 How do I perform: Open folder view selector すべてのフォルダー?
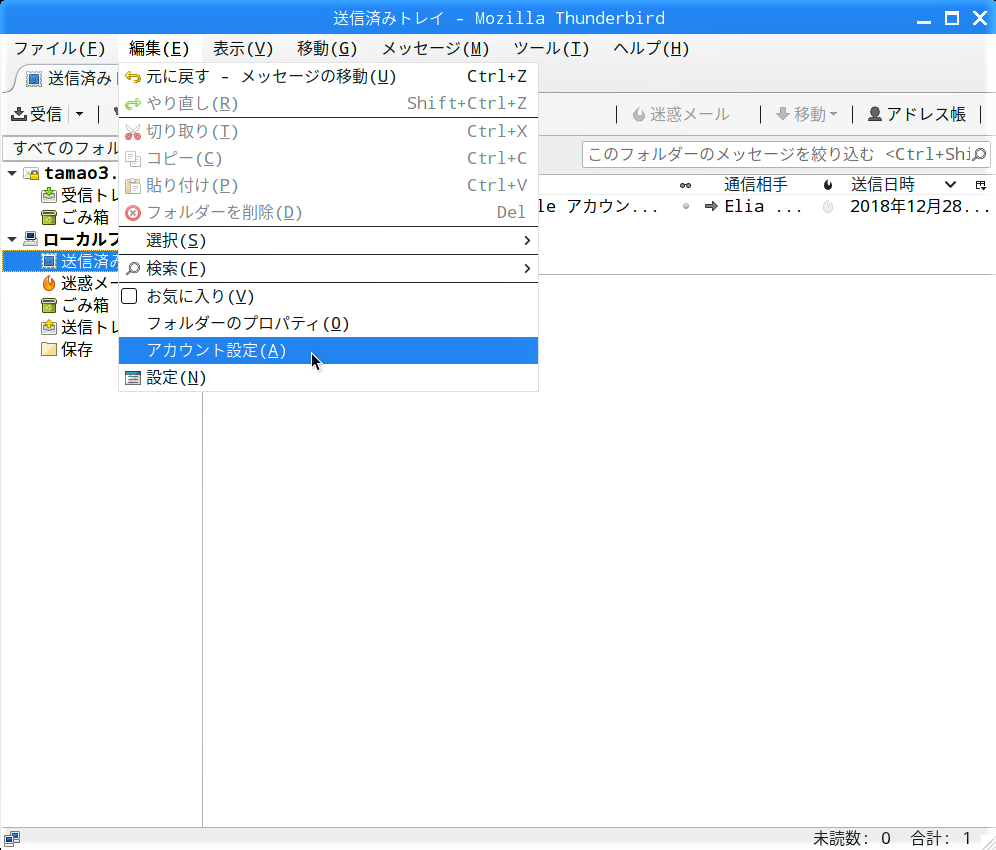click(61, 148)
